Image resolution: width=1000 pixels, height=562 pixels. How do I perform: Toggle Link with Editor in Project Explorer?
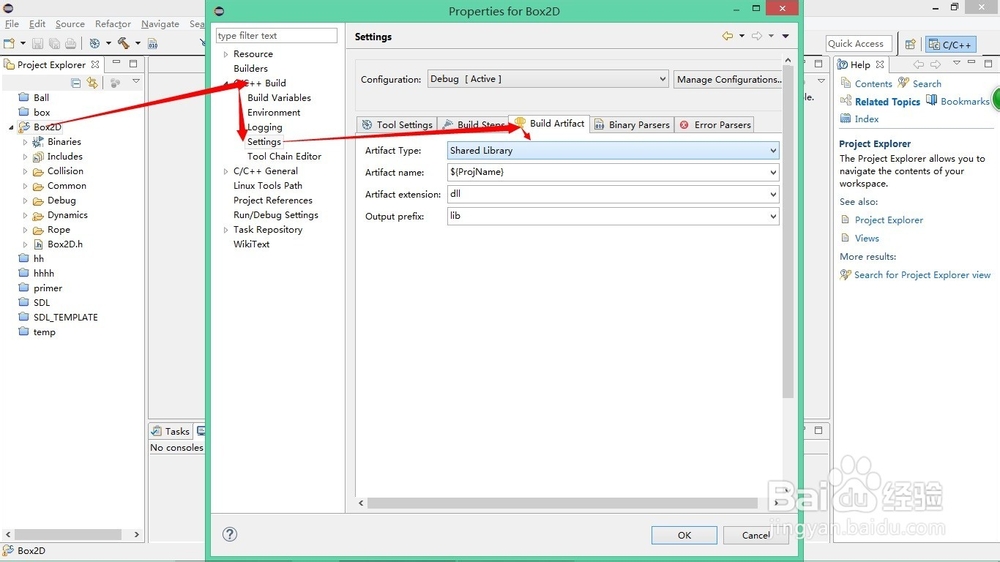[x=92, y=83]
